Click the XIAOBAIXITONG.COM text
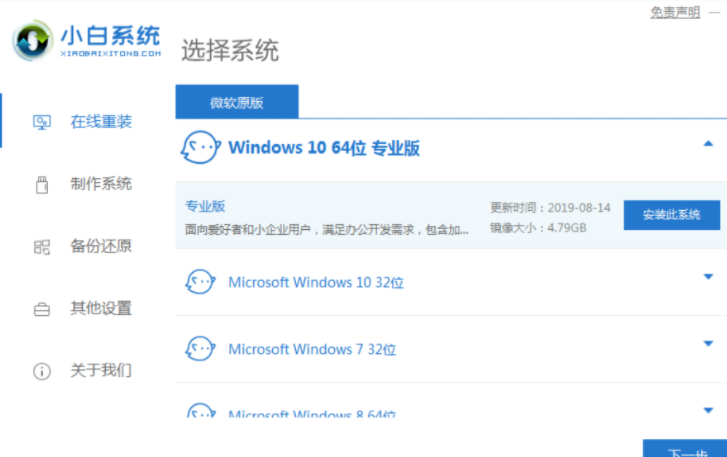The height and width of the screenshot is (457, 727). pyautogui.click(x=111, y=54)
